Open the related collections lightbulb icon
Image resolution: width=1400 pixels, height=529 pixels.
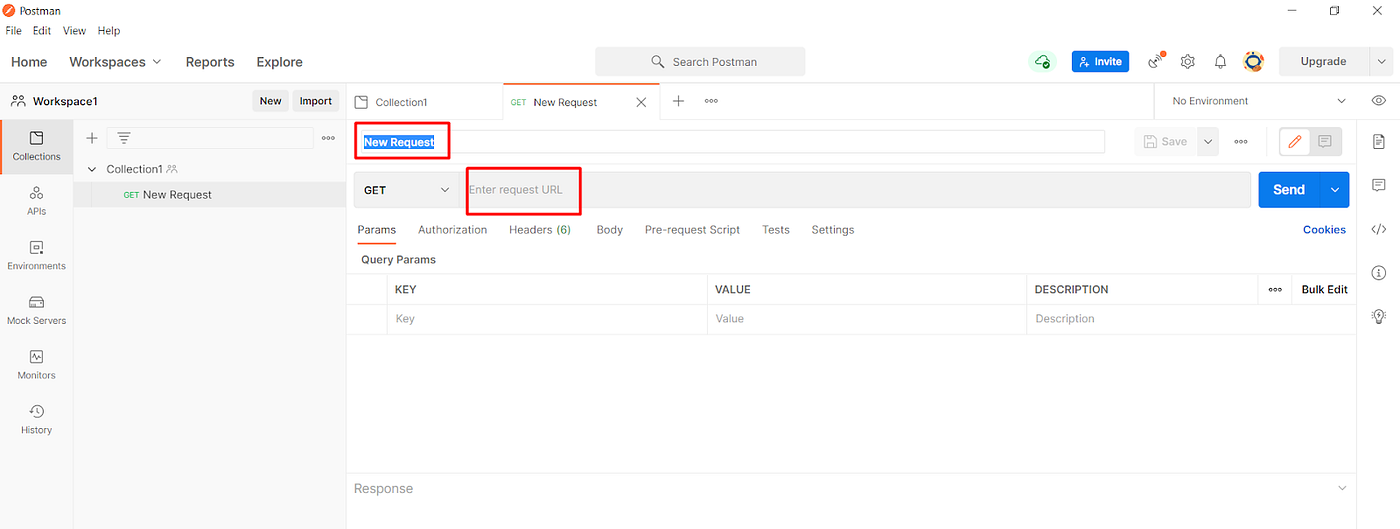(1379, 316)
